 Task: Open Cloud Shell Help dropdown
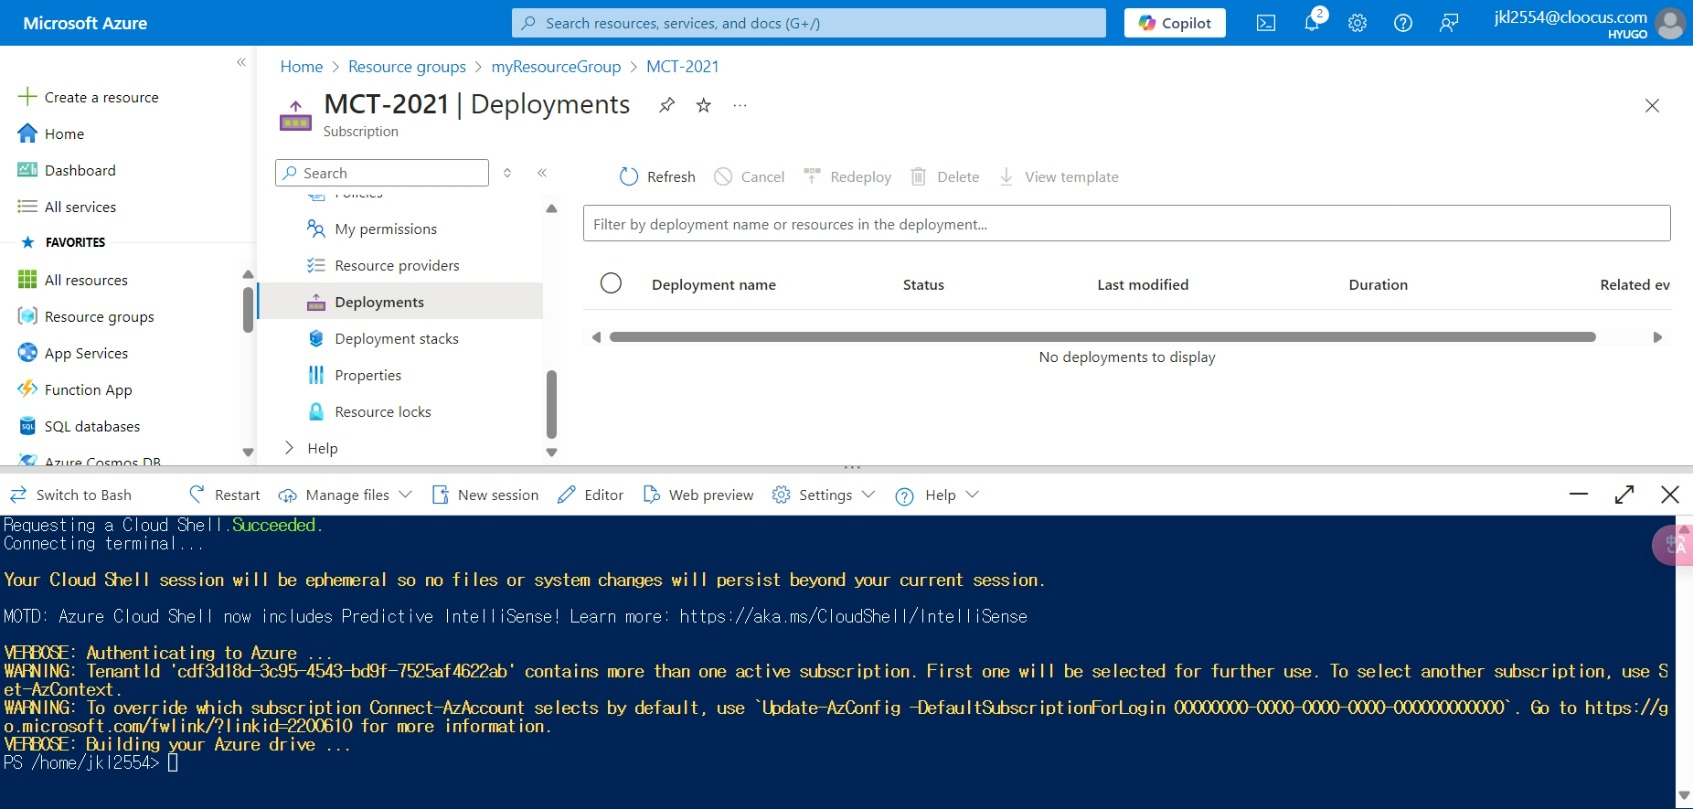pos(937,495)
